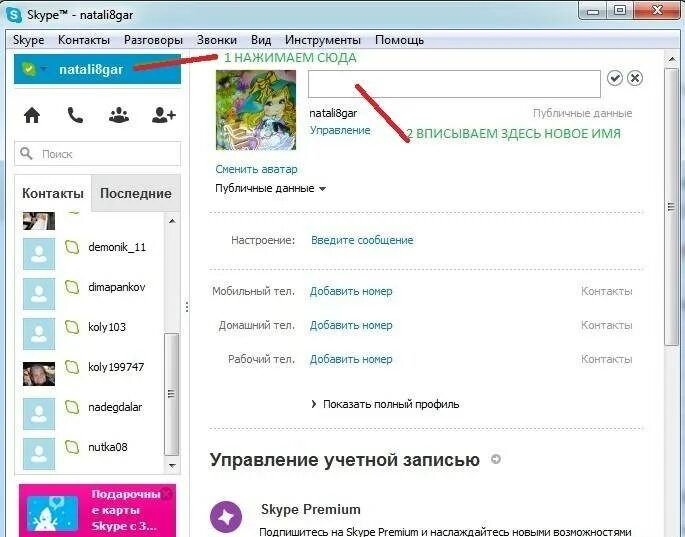Add a home phone number

point(351,326)
